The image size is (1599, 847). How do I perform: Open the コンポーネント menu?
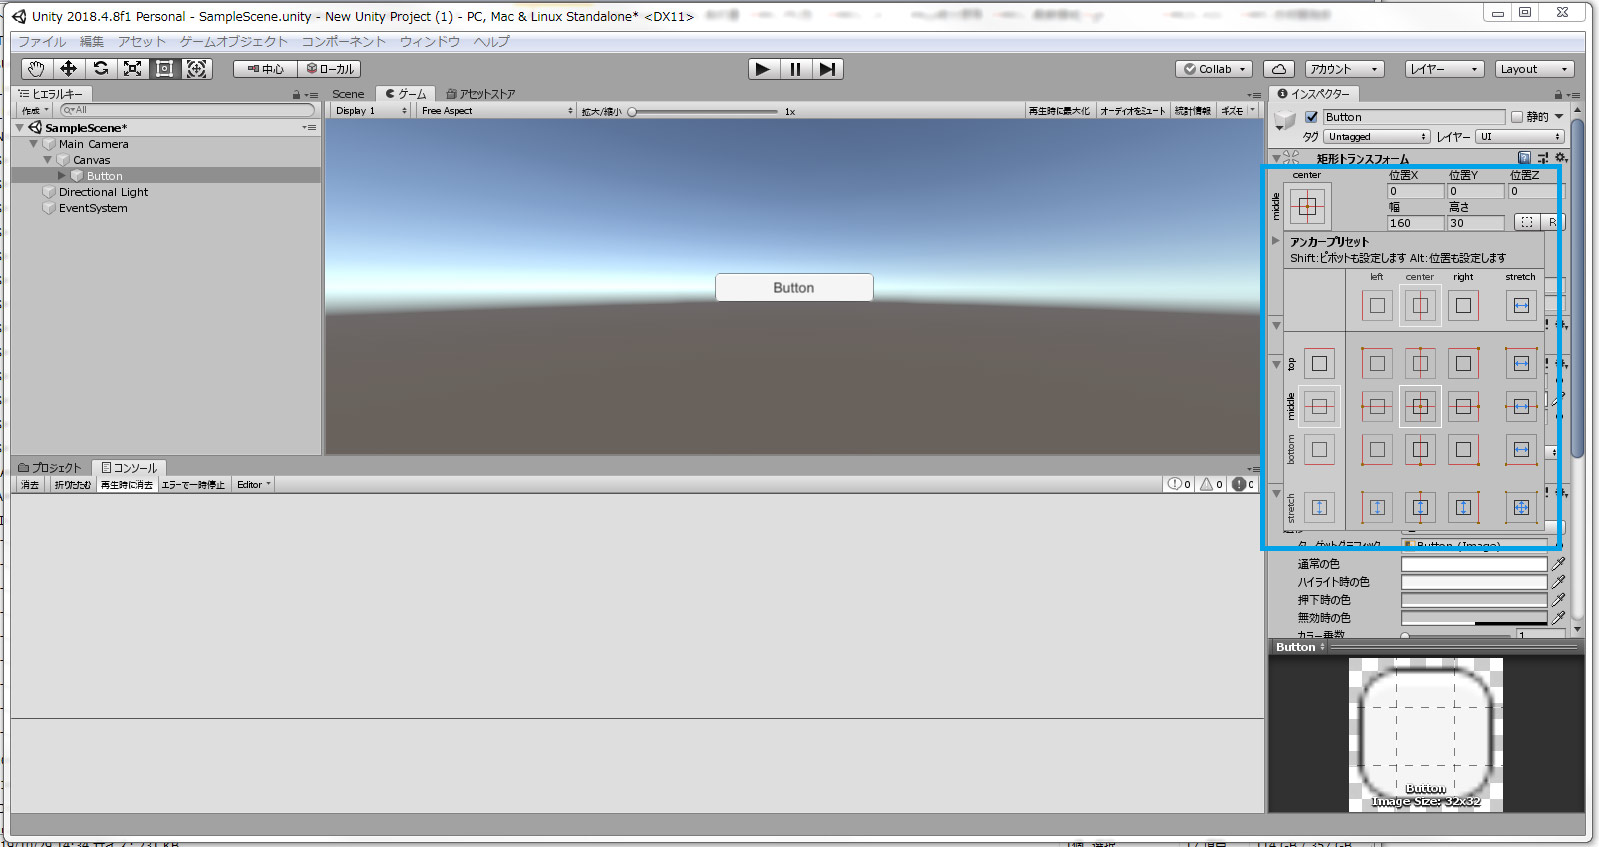[x=343, y=42]
